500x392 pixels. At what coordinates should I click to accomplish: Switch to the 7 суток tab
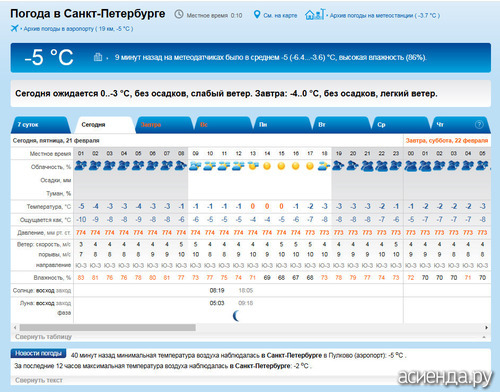click(x=41, y=125)
